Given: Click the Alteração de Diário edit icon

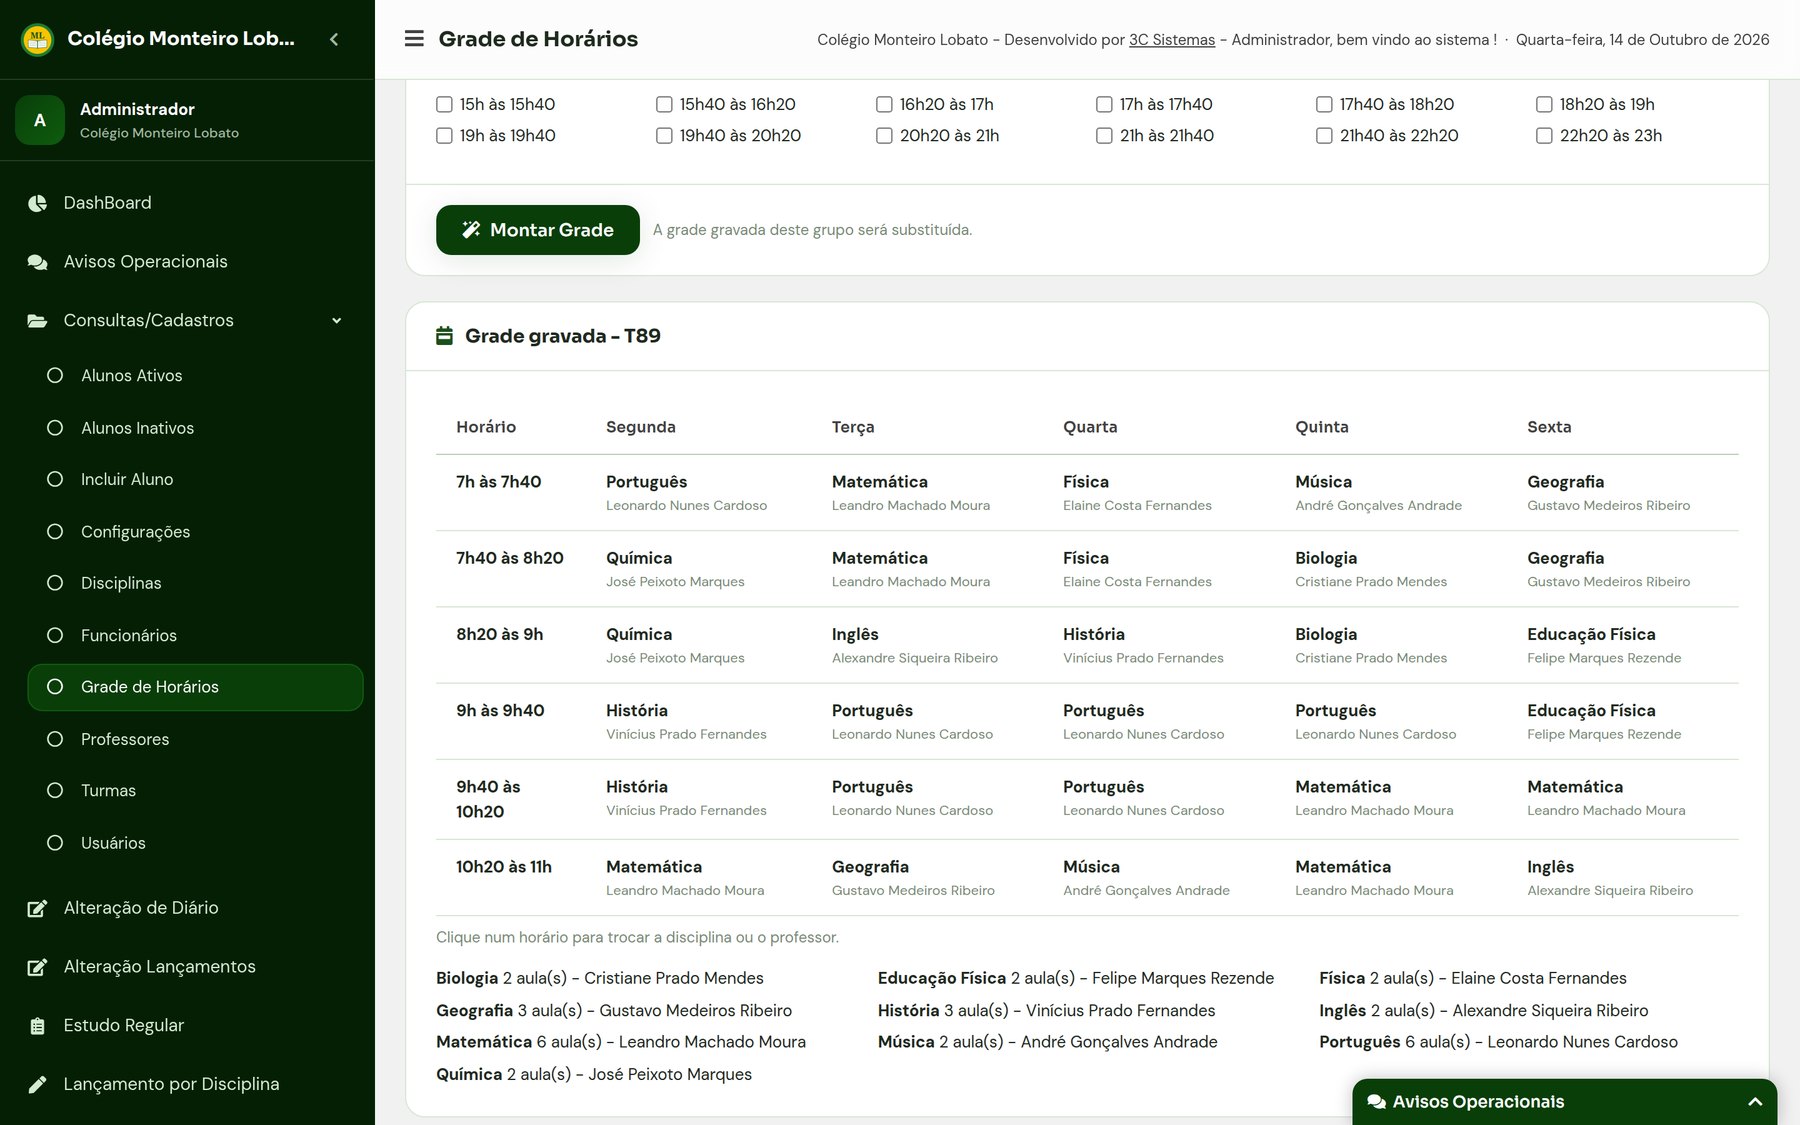Looking at the screenshot, I should point(37,908).
